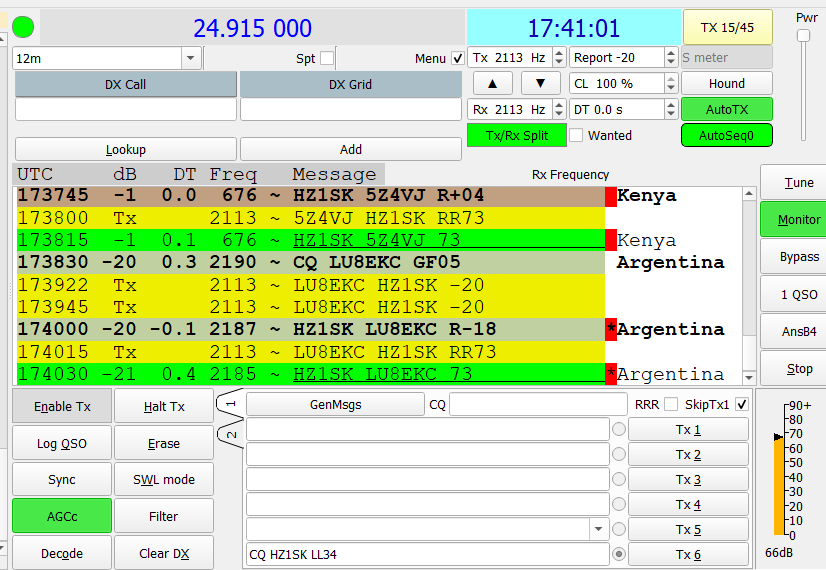This screenshot has height=570, width=826.
Task: Click the decode list scroll up arrow
Action: (749, 194)
